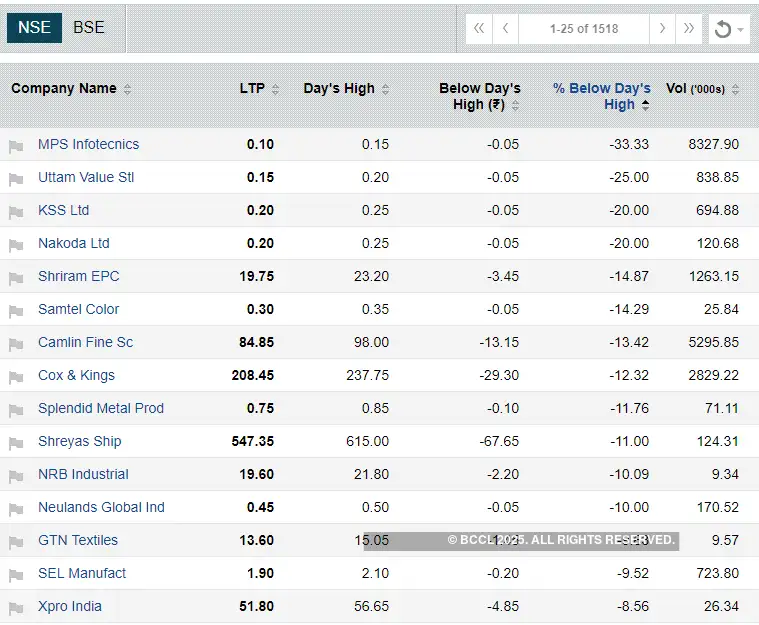Switch to the BSE tab
This screenshot has width=759, height=625.
click(89, 28)
